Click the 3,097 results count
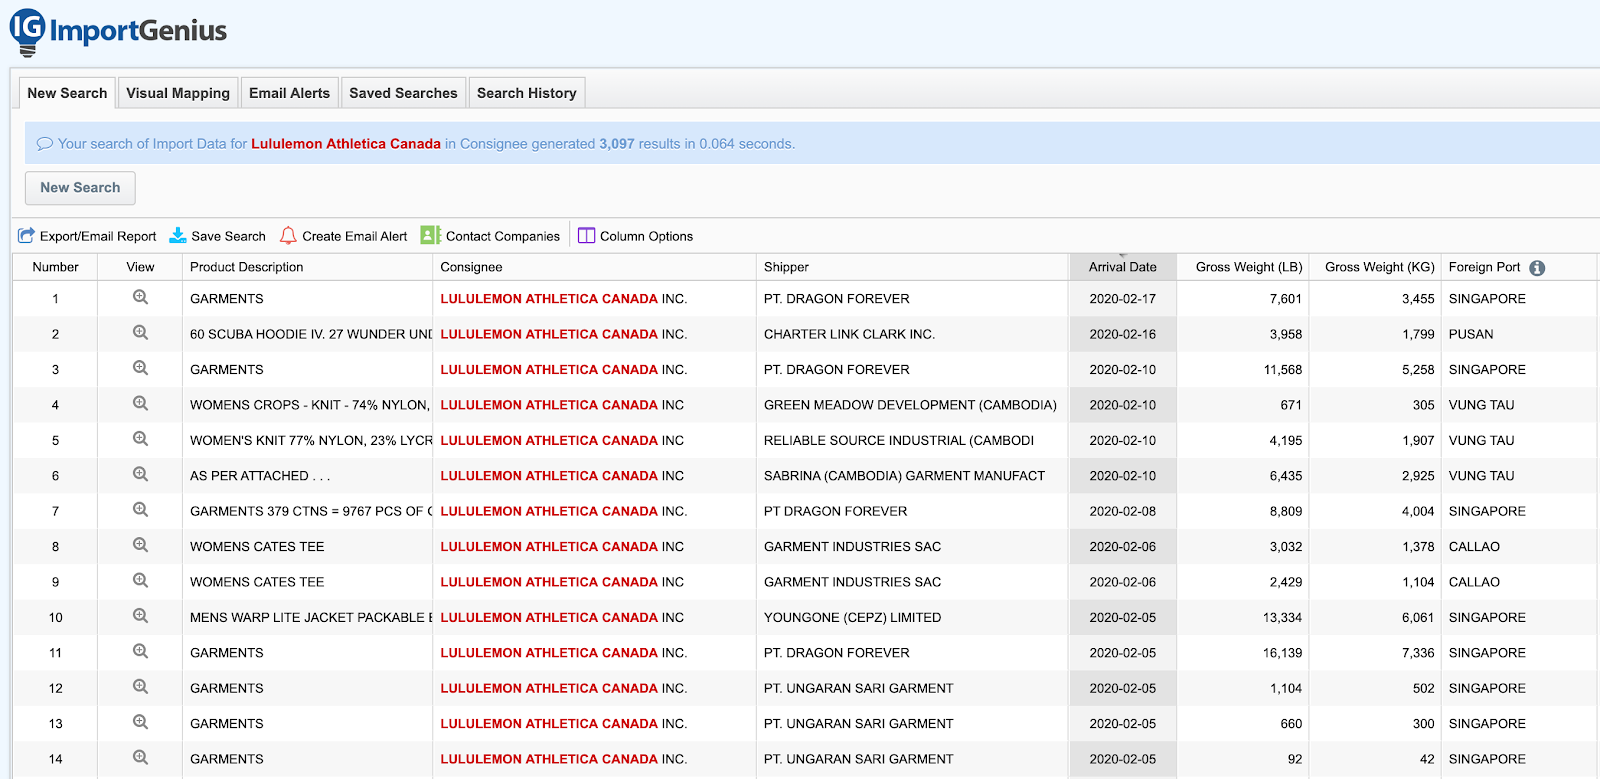1600x779 pixels. pos(617,144)
